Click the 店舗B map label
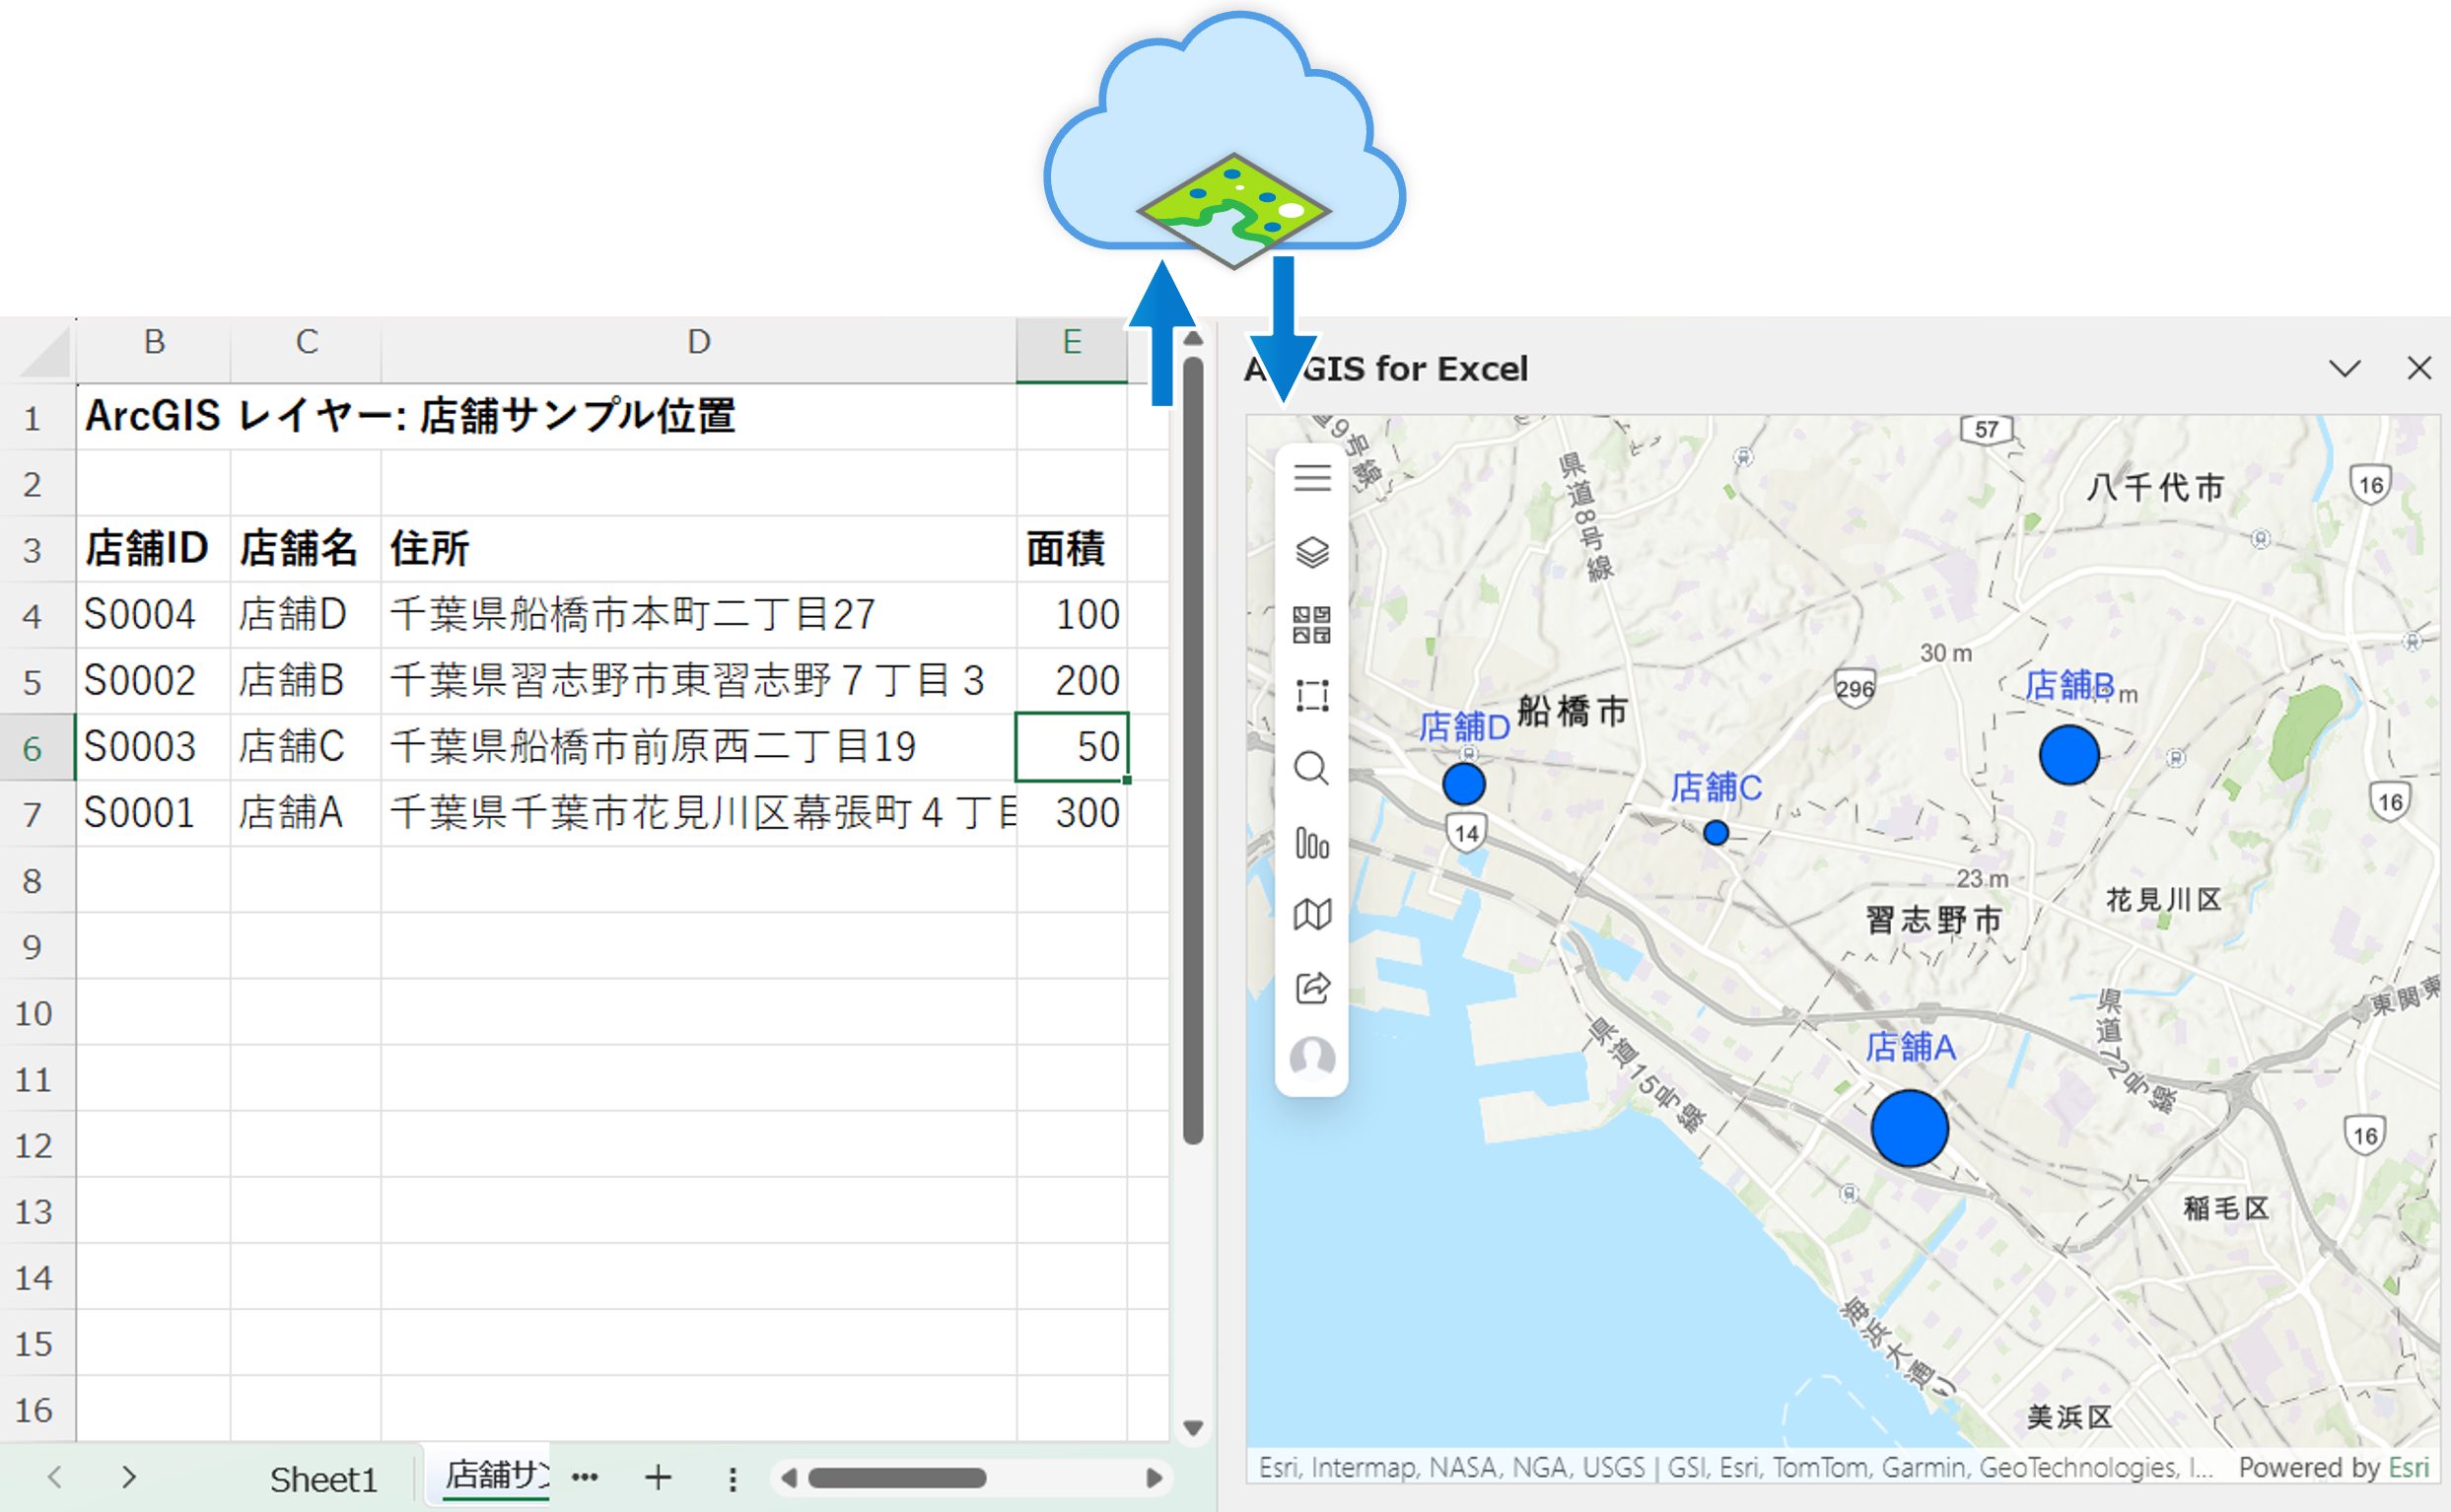 [x=2069, y=685]
